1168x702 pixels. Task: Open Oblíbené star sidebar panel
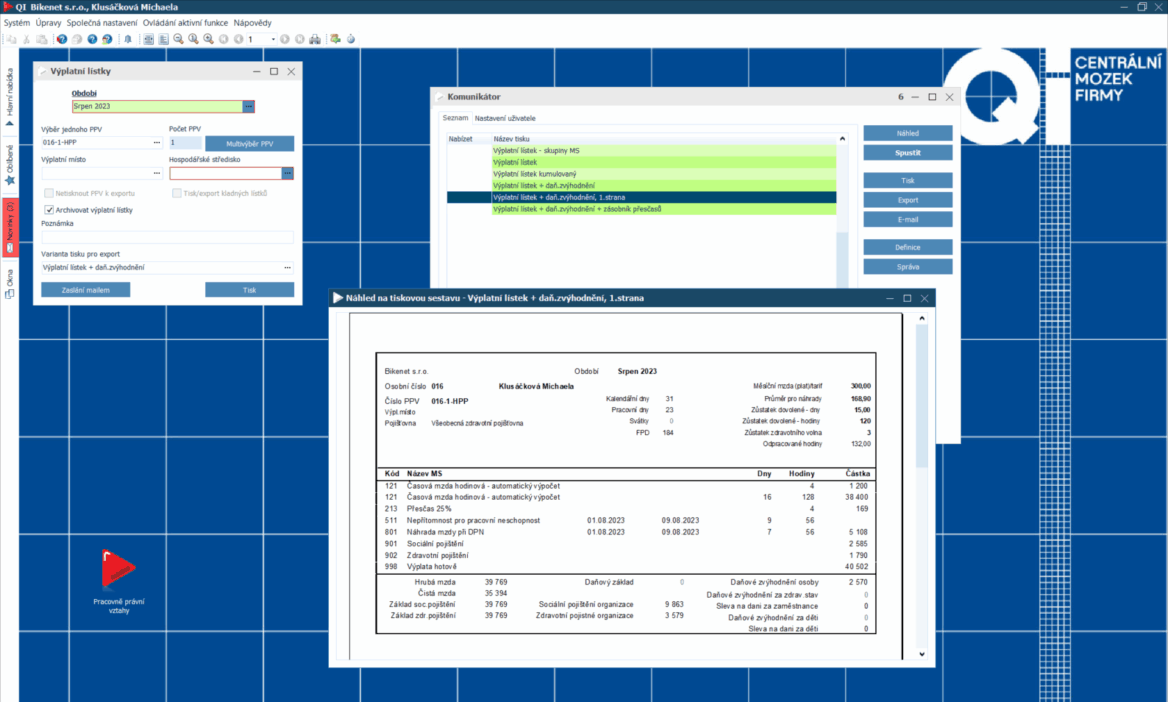10,166
